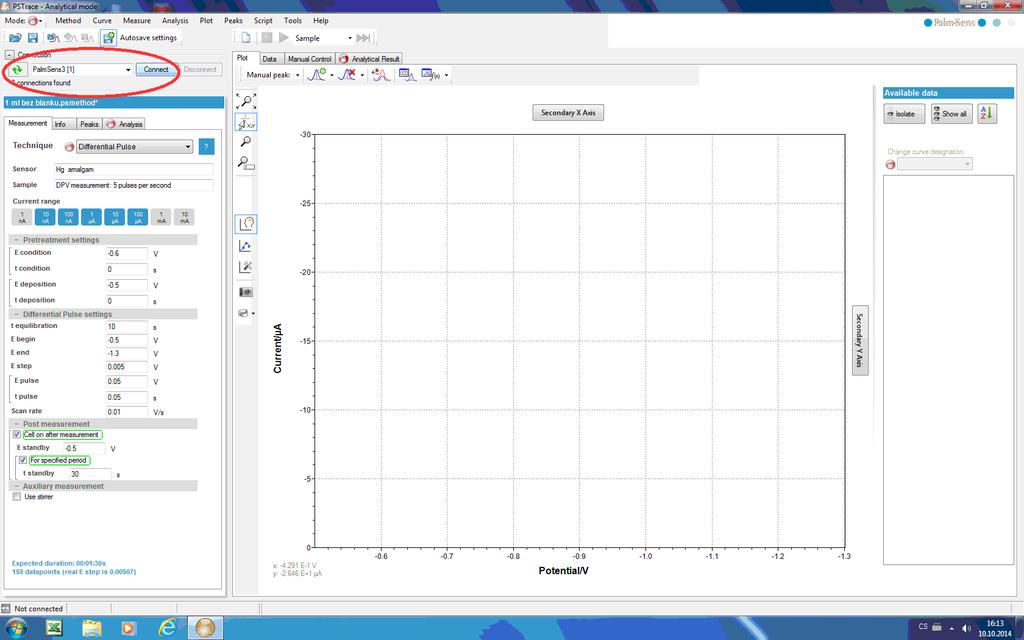Click the E begin input field
This screenshot has height=640, width=1024.
(x=127, y=340)
